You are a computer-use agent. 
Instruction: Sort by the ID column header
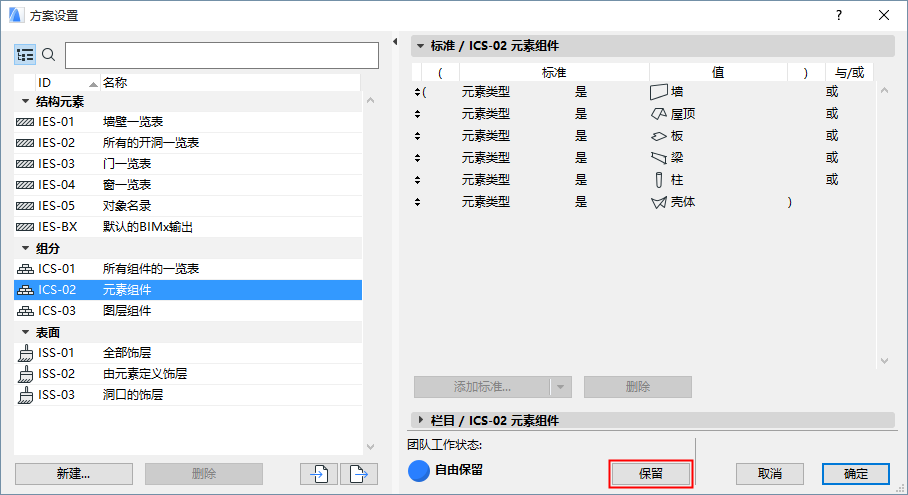point(68,83)
